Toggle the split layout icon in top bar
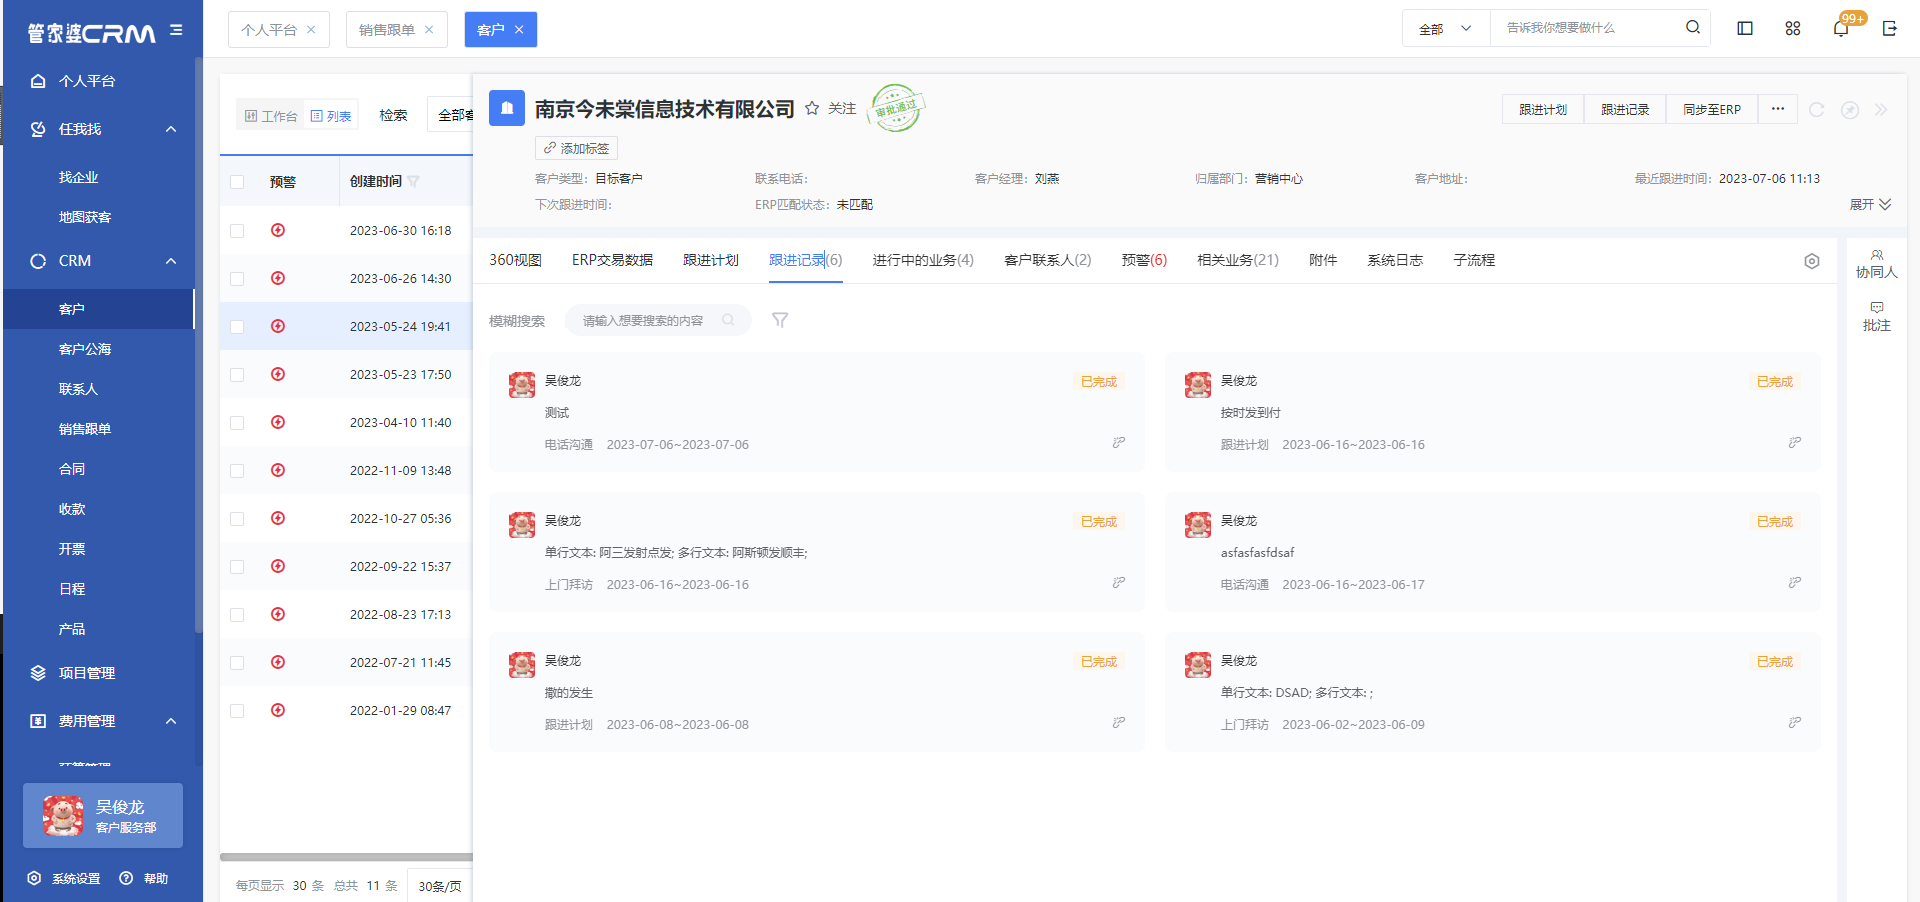The height and width of the screenshot is (902, 1920). tap(1745, 28)
